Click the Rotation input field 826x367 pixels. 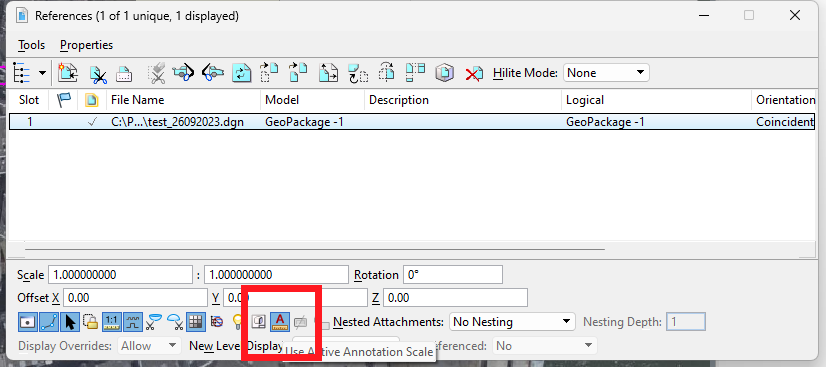(453, 275)
